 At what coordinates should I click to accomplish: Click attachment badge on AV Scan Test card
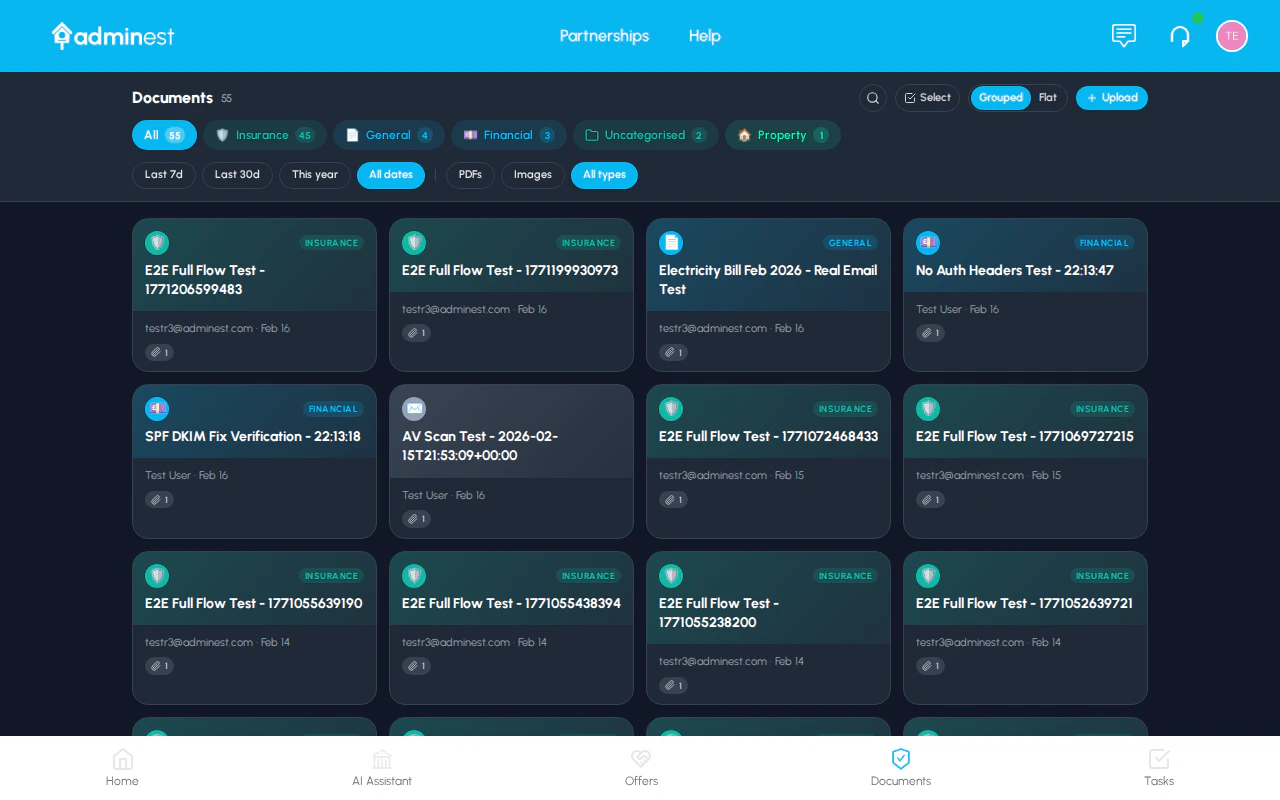pos(416,519)
